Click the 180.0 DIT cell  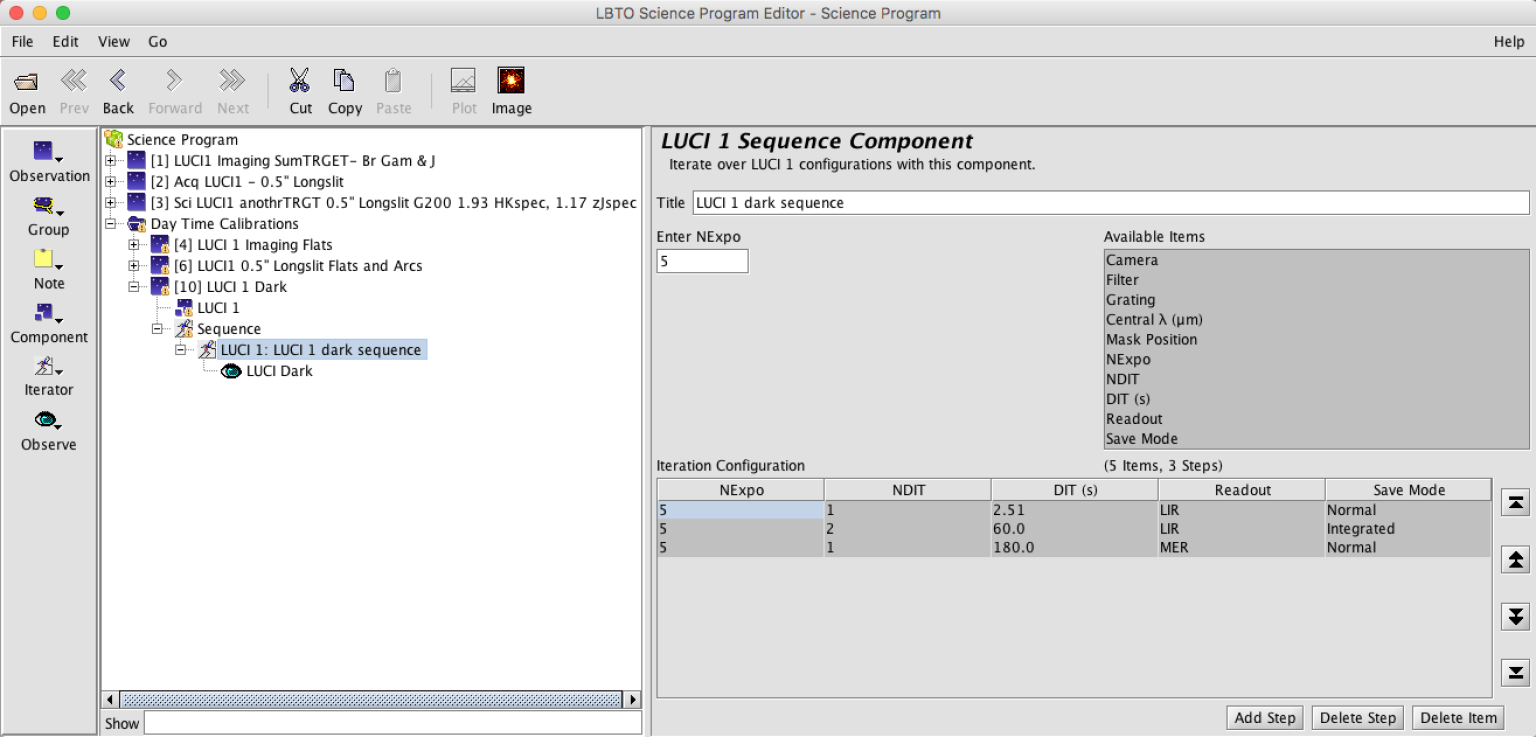click(1074, 548)
